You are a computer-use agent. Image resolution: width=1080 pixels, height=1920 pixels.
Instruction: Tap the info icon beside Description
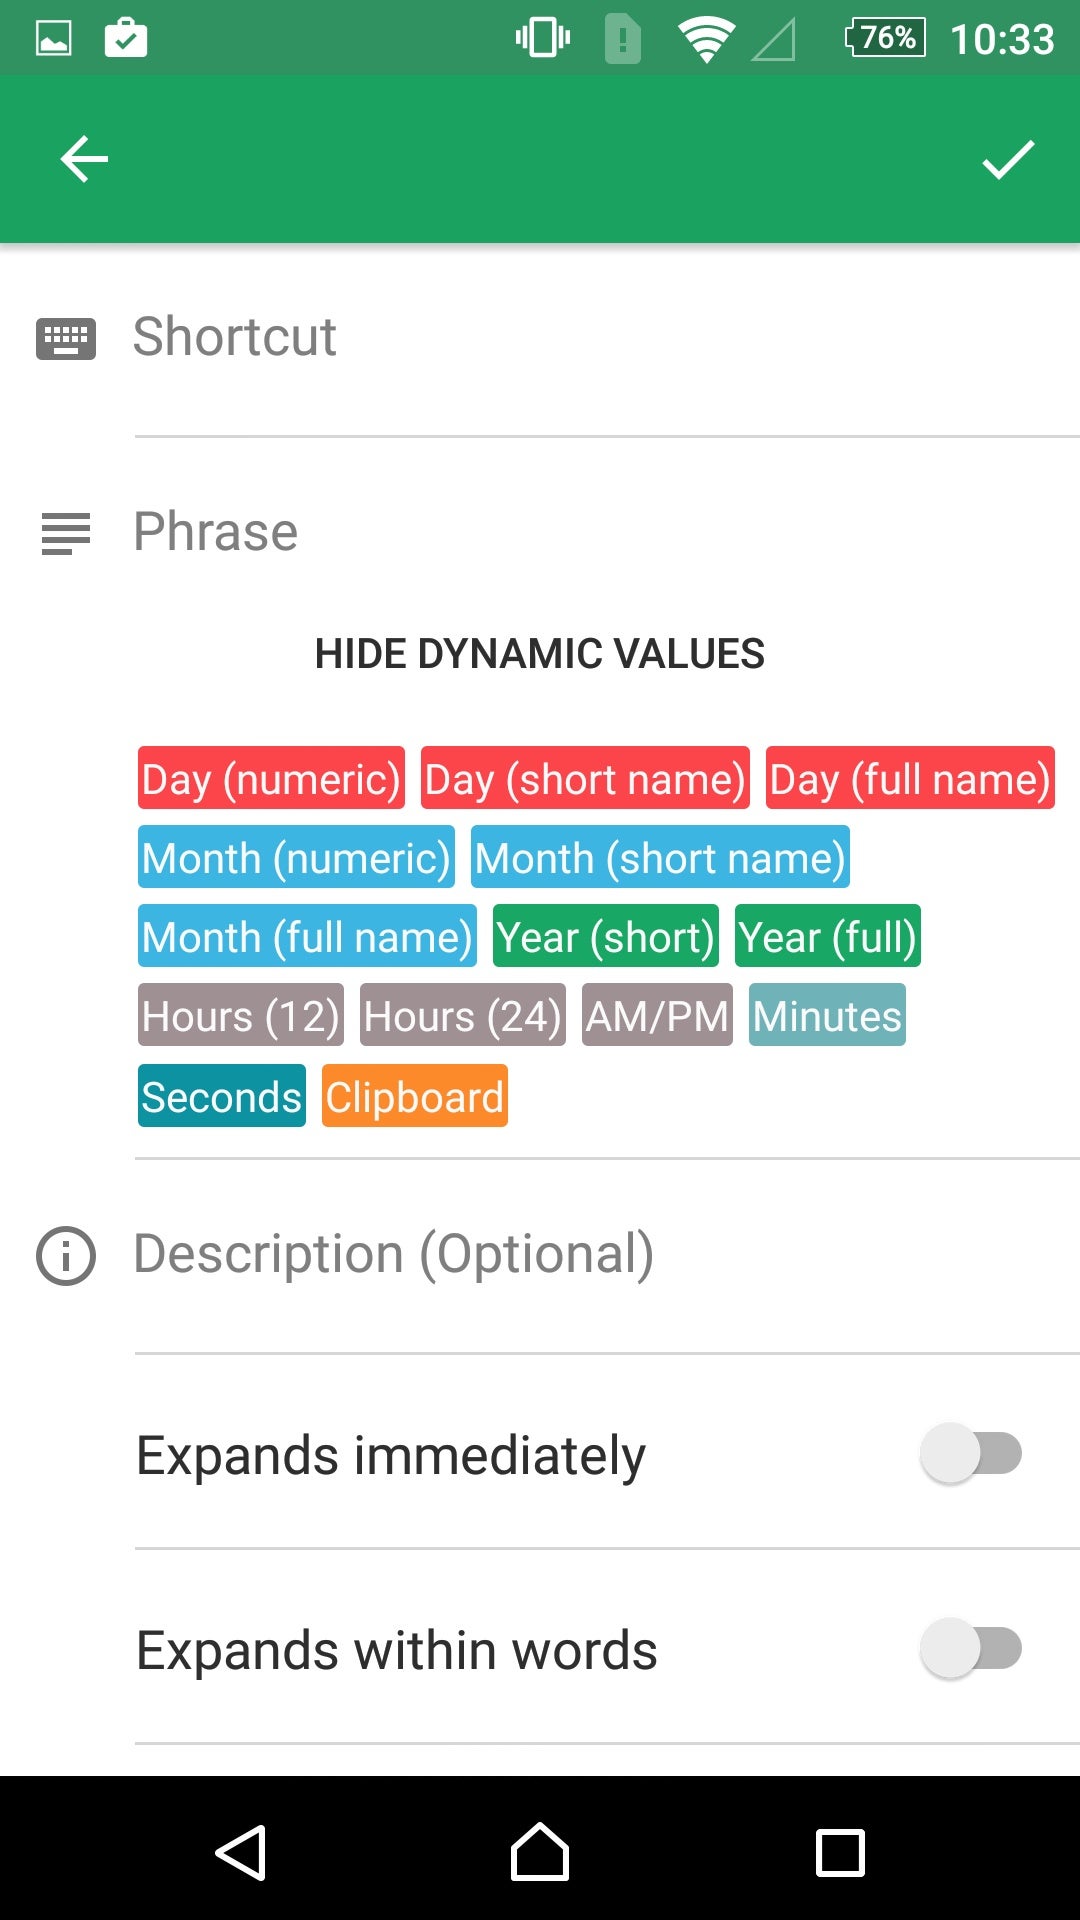point(66,1255)
